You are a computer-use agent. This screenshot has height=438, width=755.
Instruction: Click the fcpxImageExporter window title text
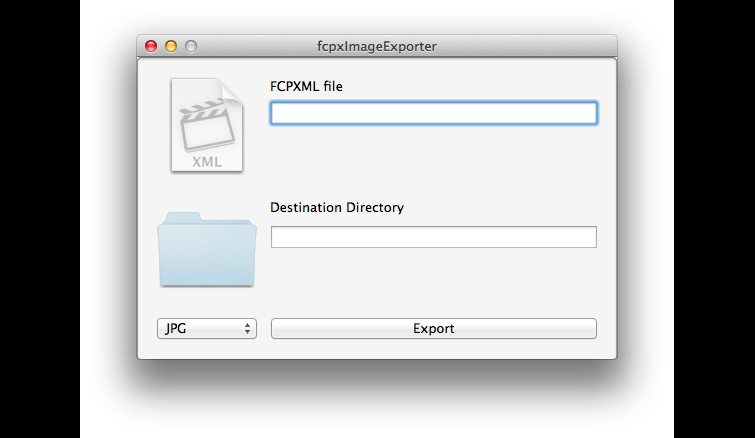pyautogui.click(x=376, y=46)
